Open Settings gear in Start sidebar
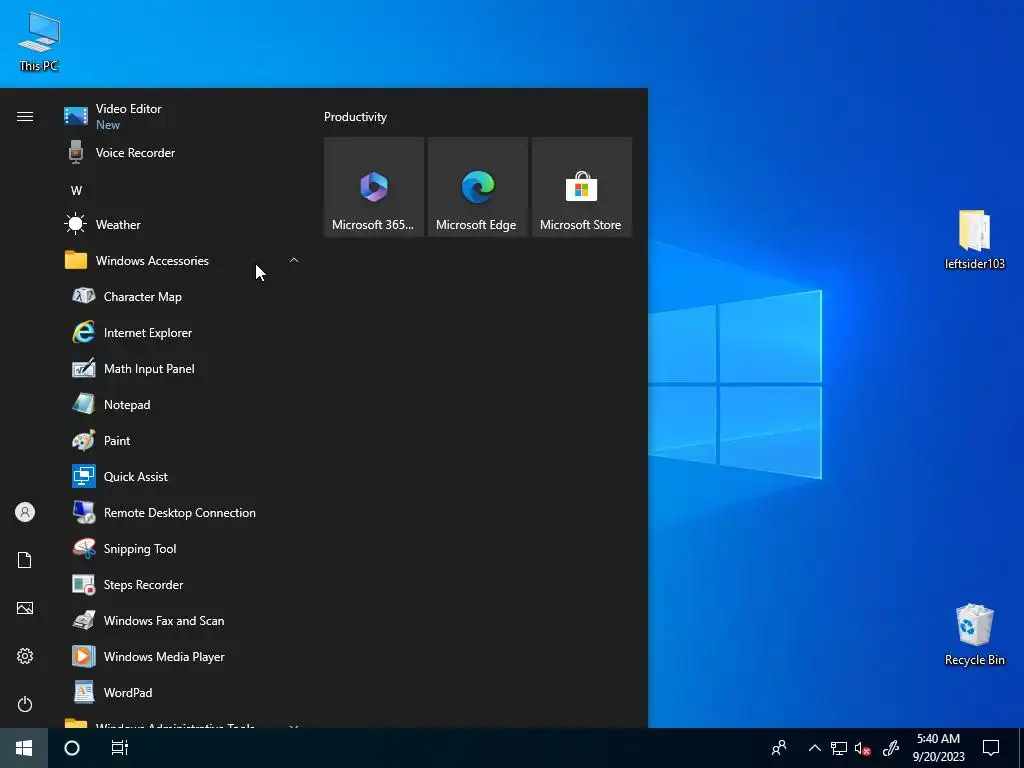The width and height of the screenshot is (1024, 768). [x=25, y=656]
